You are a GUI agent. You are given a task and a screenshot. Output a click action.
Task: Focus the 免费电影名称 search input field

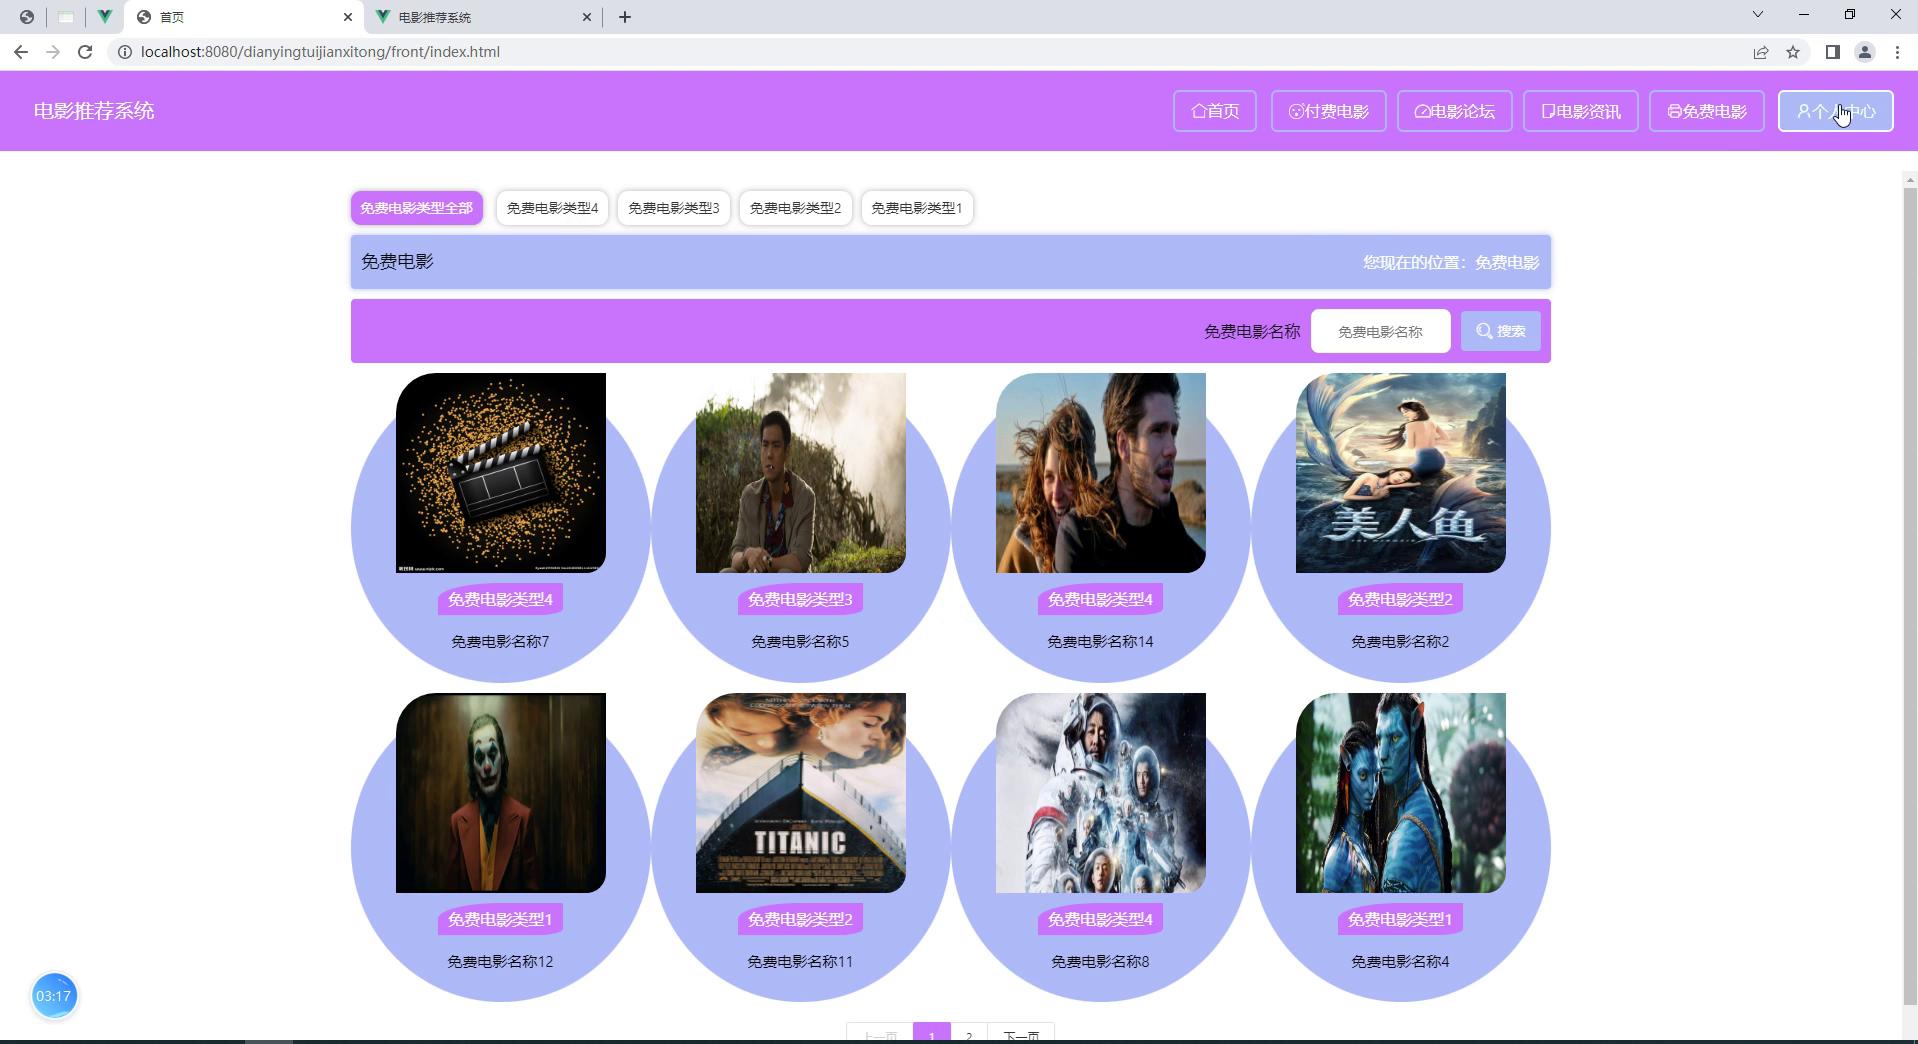[1380, 331]
